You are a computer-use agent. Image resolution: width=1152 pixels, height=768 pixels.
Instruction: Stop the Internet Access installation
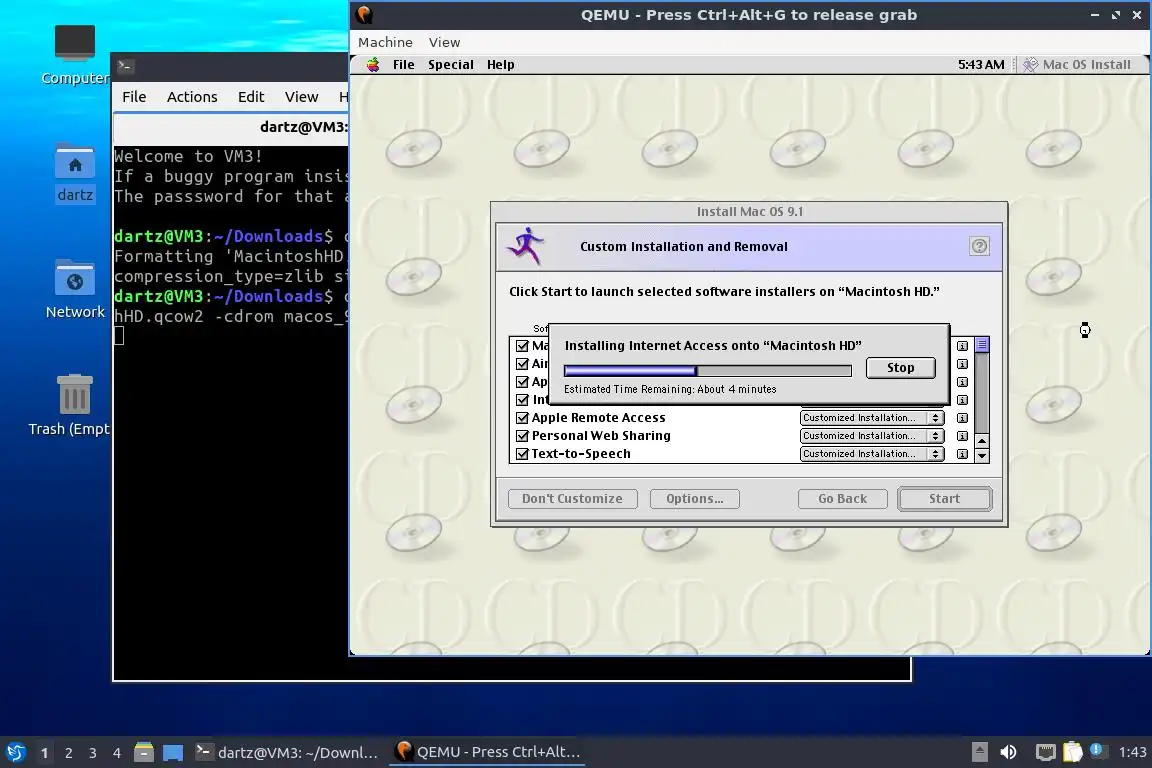[x=900, y=367]
